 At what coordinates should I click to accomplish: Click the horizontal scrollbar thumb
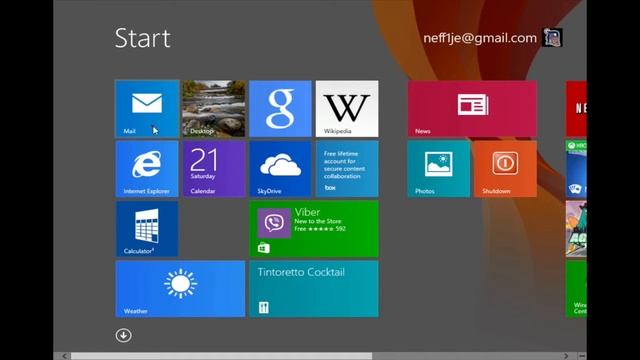(x=221, y=356)
